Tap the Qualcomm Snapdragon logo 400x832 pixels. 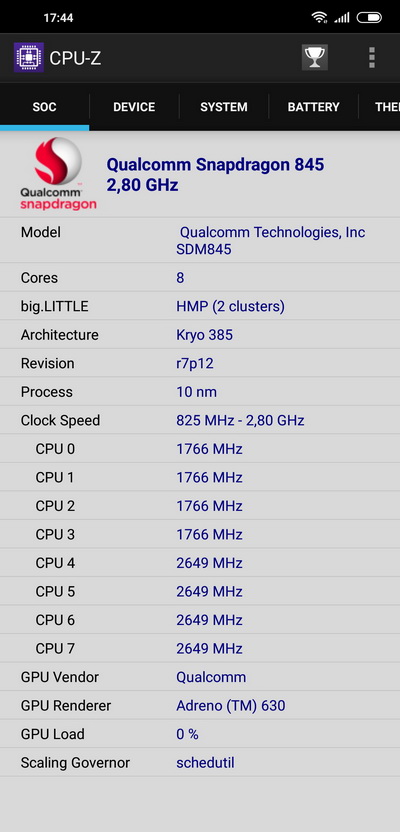pos(58,174)
